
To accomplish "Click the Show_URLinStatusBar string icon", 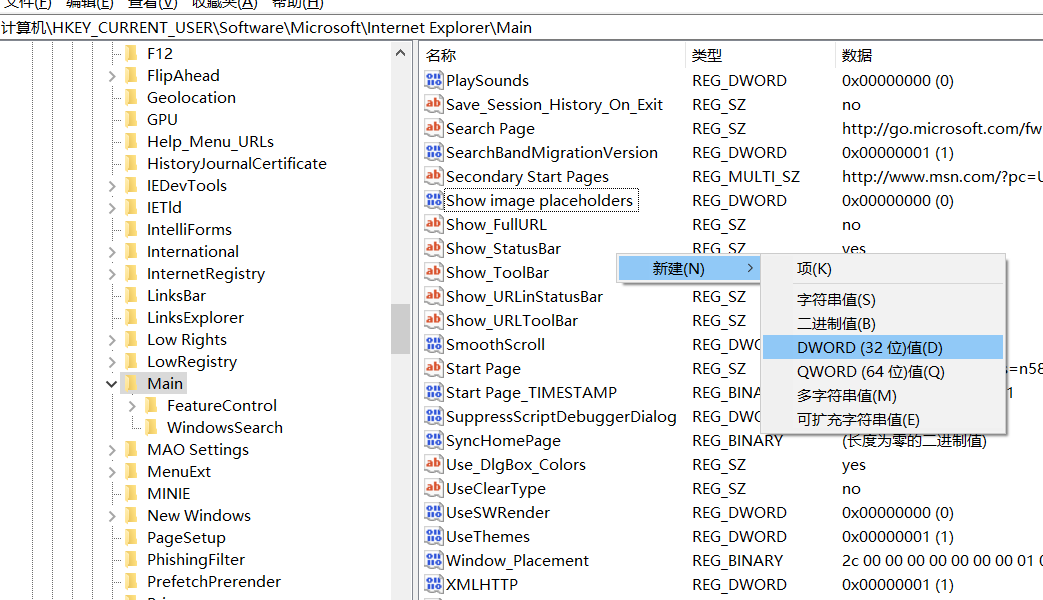I will point(434,296).
